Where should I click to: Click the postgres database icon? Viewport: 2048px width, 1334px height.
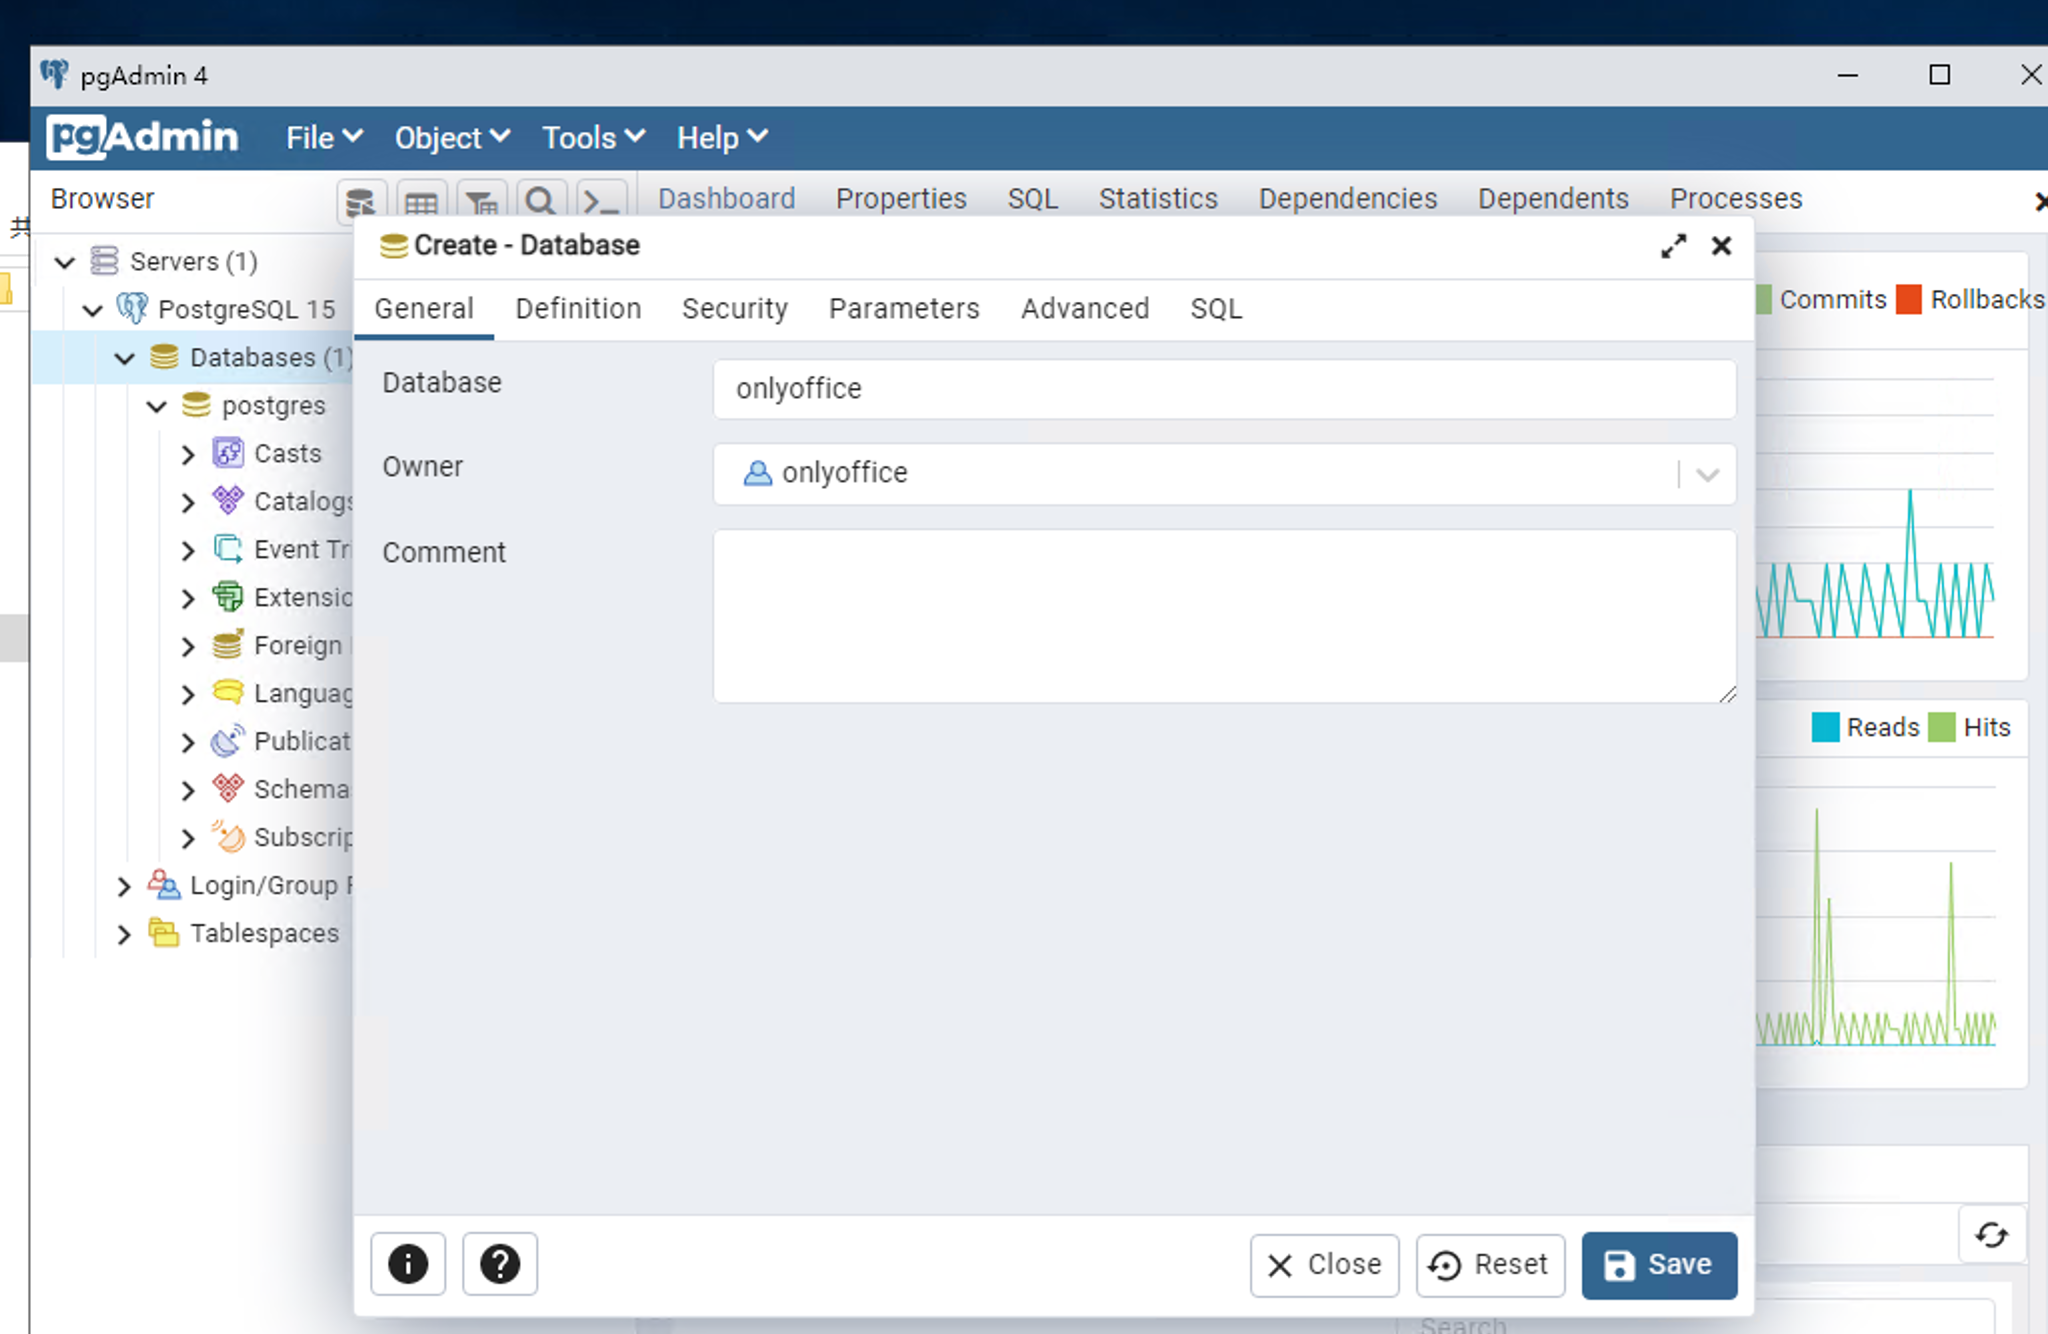point(196,405)
